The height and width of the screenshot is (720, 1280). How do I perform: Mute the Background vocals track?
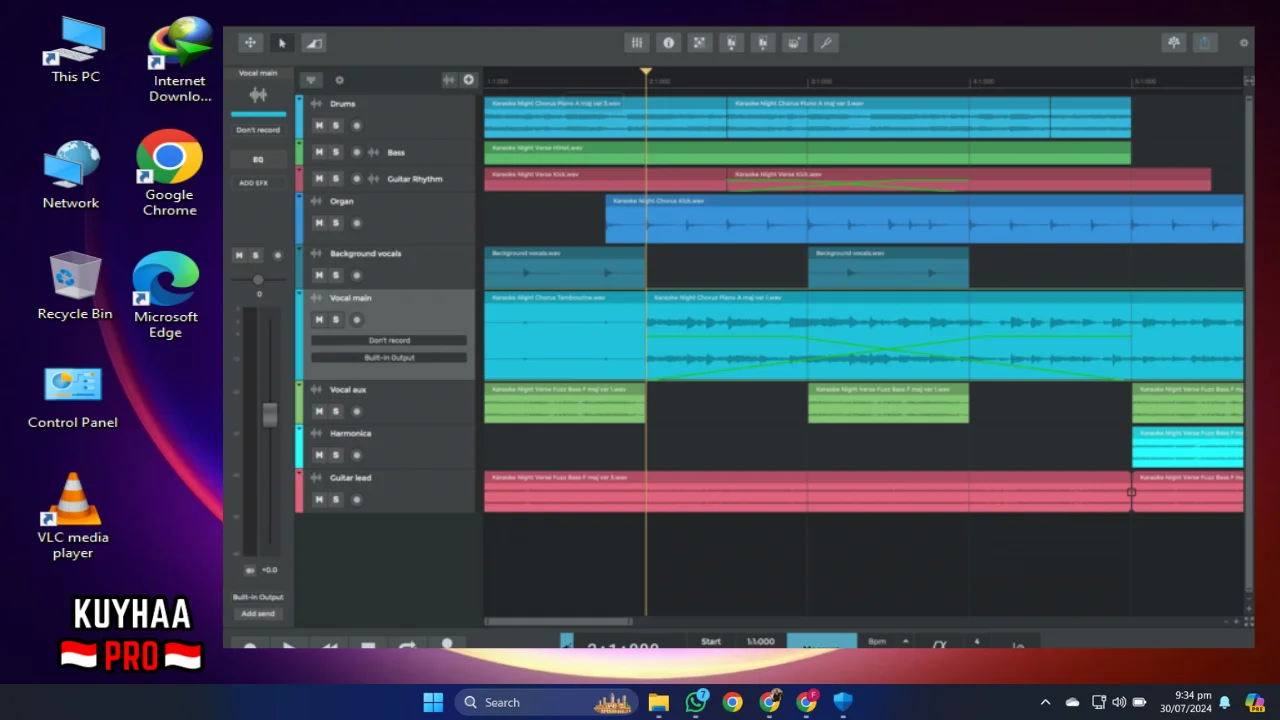pos(319,275)
